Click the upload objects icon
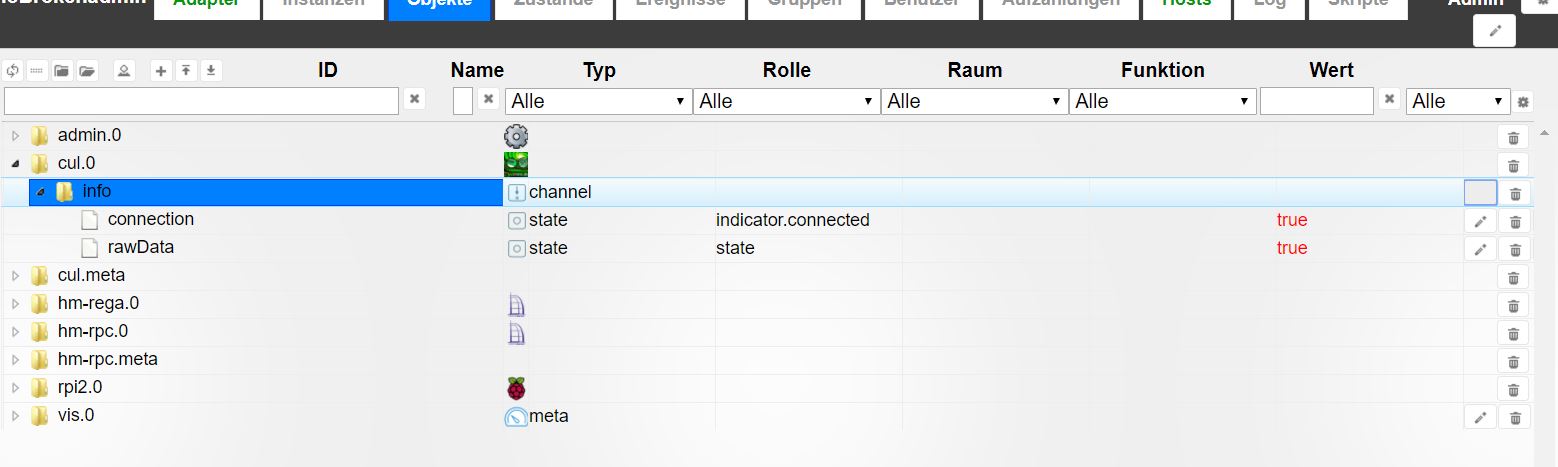The width and height of the screenshot is (1558, 467). [x=186, y=70]
